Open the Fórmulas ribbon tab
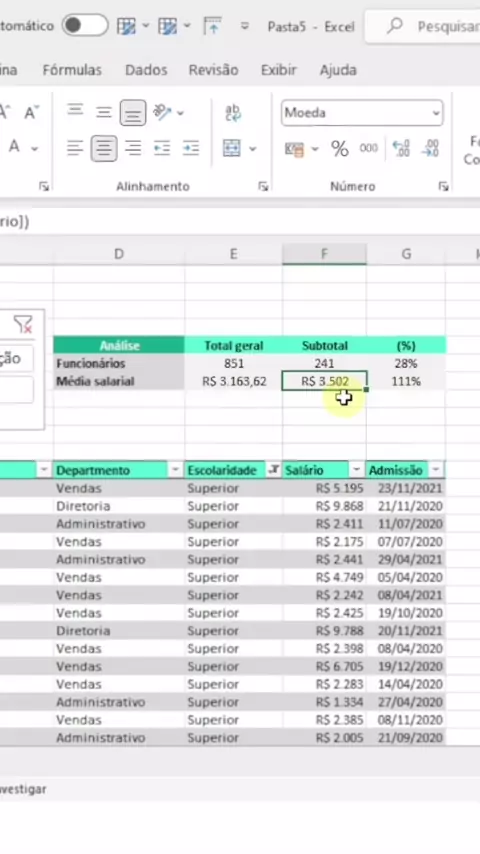Screen dimensions: 480x854 pos(72,70)
